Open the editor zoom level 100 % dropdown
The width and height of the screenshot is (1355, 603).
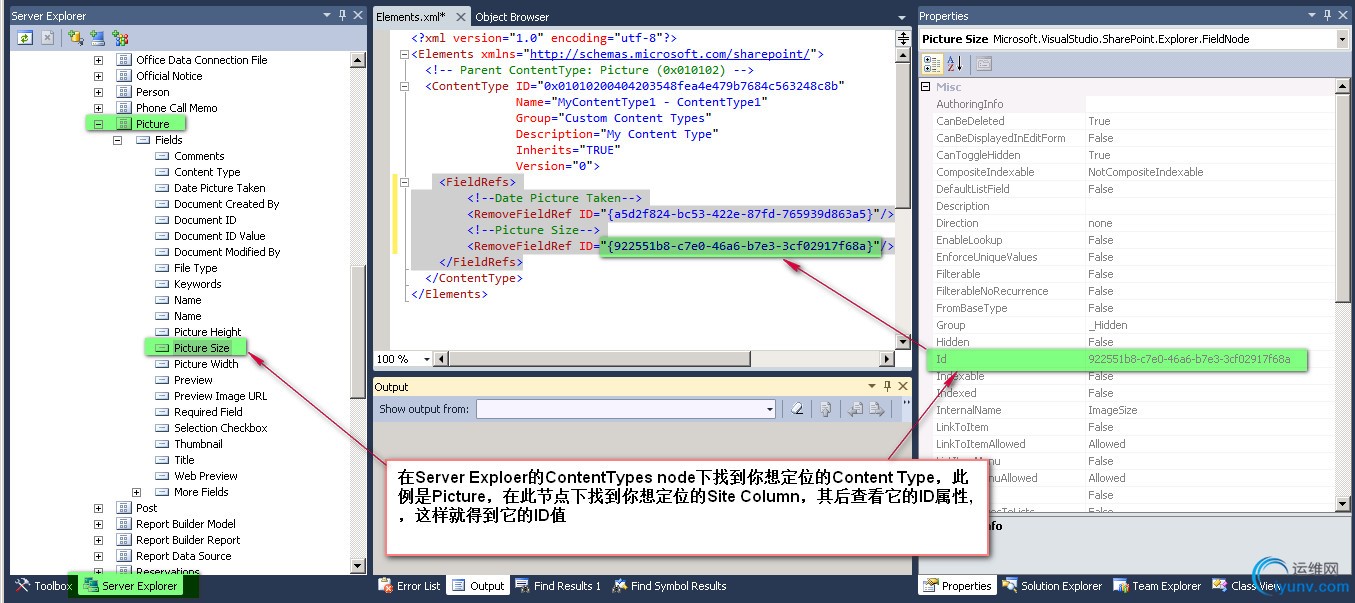coord(426,359)
